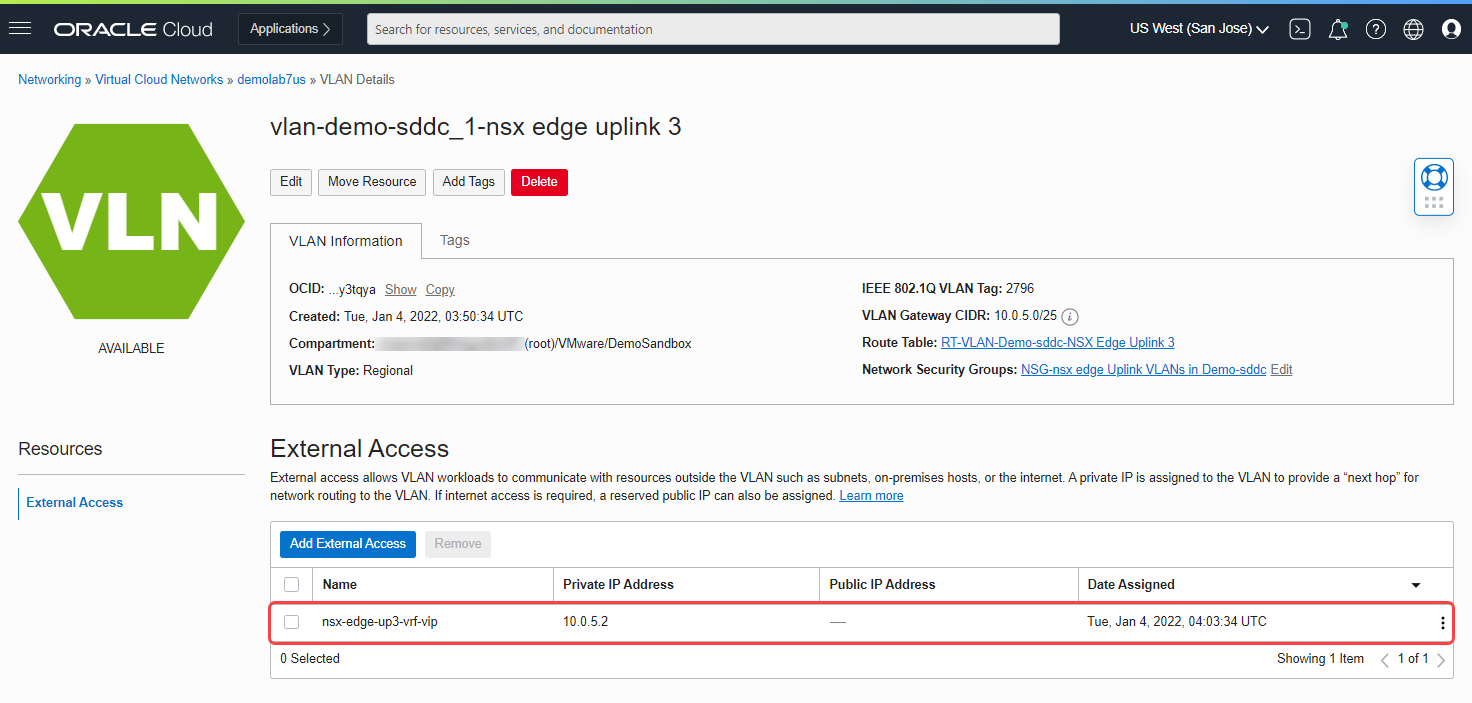
Task: Open the notifications bell
Action: (x=1337, y=29)
